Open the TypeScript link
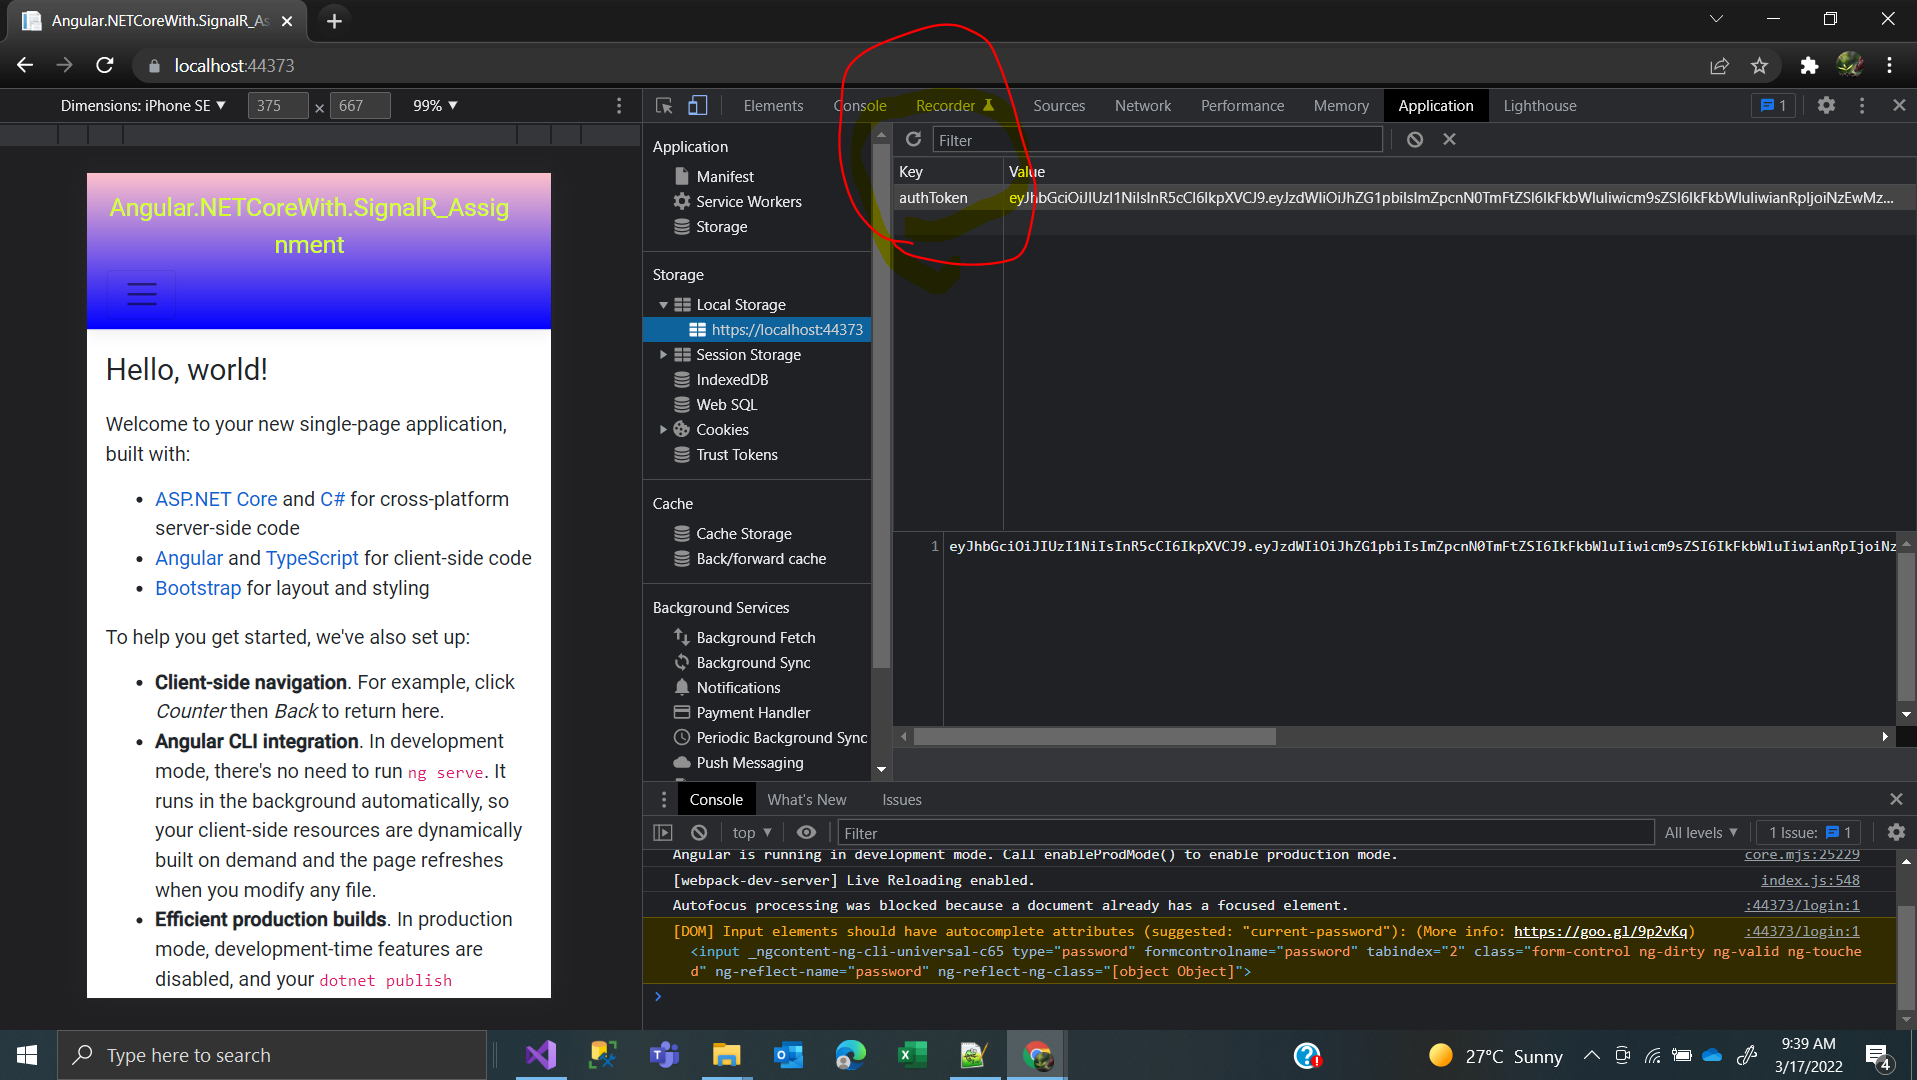1917x1080 pixels. coord(312,558)
